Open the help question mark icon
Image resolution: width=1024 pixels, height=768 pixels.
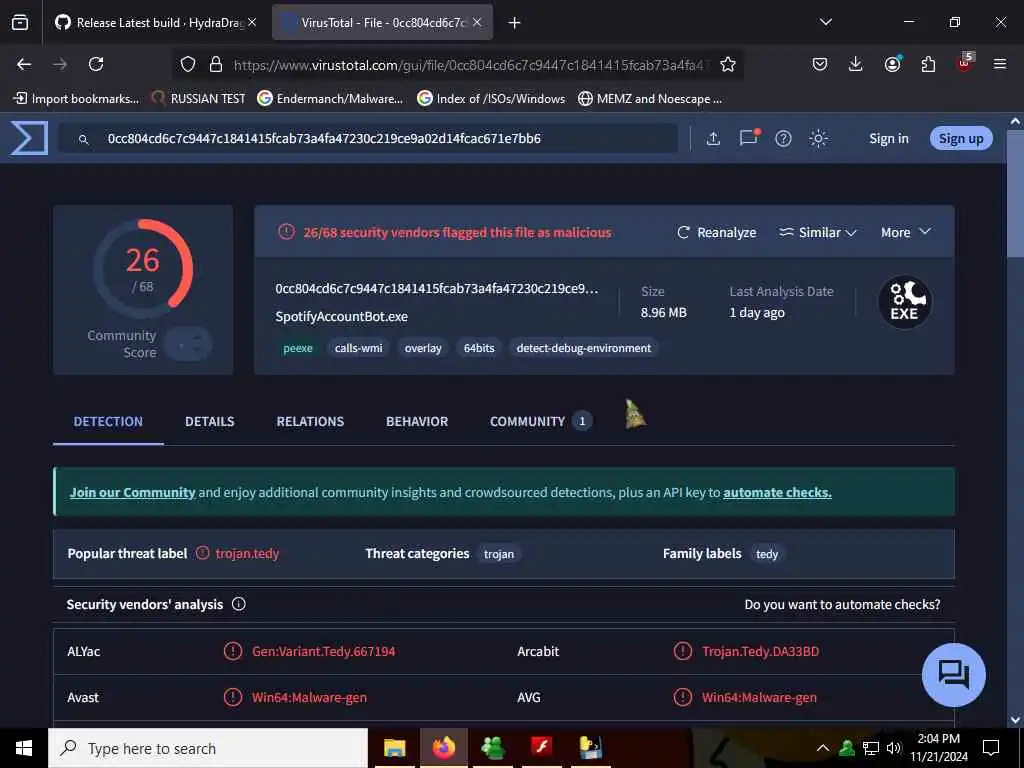point(783,138)
